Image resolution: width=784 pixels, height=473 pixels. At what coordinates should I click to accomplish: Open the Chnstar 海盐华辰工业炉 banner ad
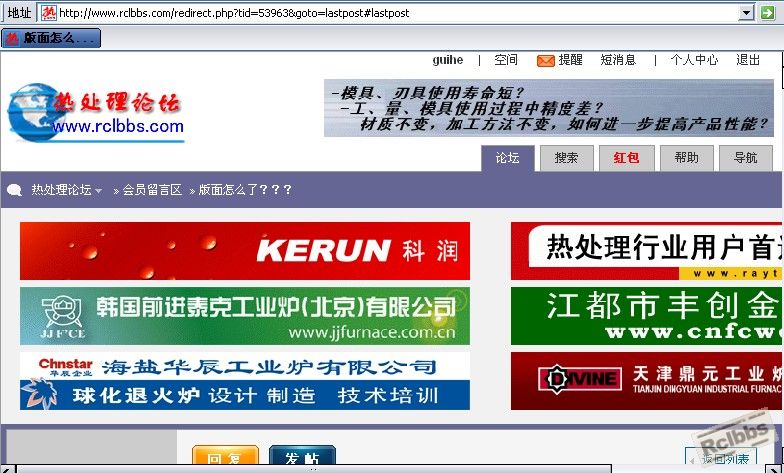[x=245, y=381]
